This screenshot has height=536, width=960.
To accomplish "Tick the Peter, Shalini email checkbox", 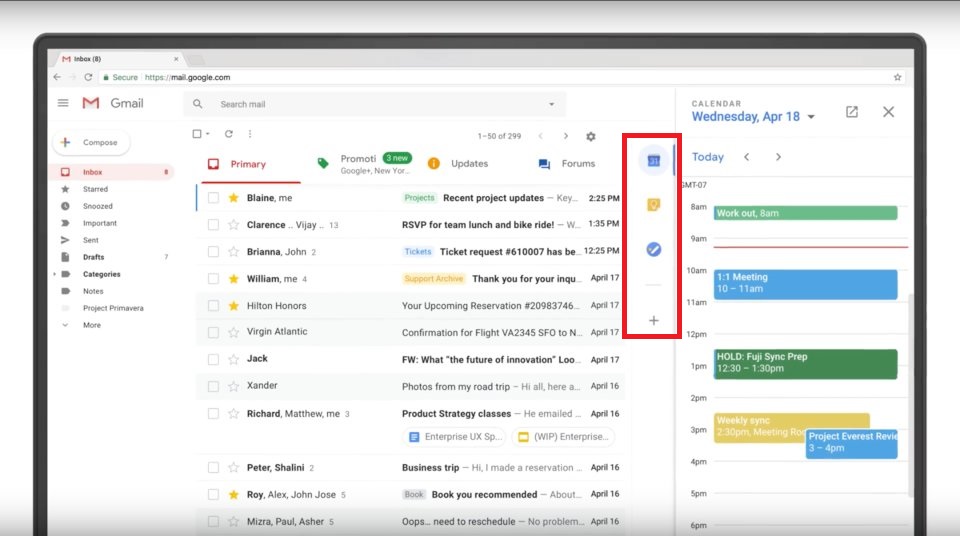I will pos(213,467).
